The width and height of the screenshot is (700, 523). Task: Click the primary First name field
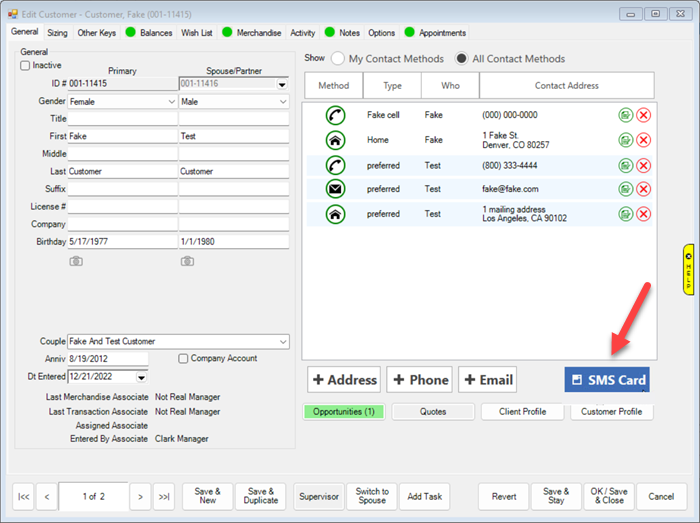click(x=122, y=136)
